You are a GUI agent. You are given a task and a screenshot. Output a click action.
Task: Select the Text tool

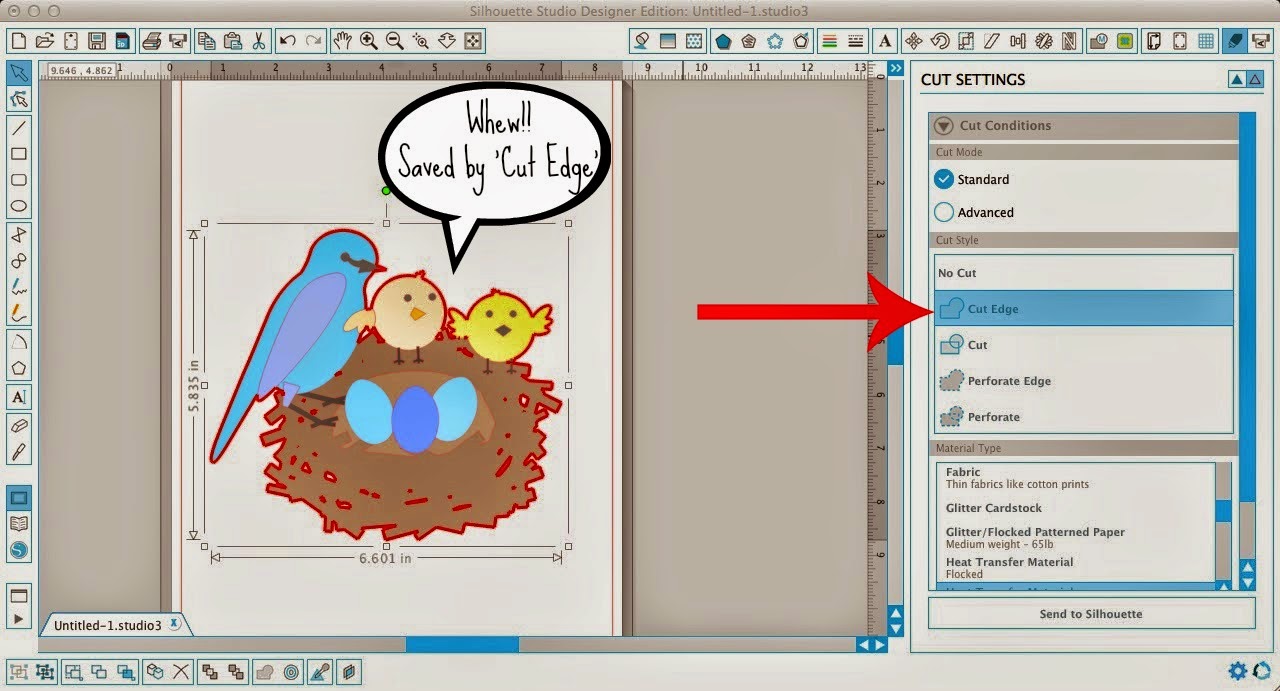pyautogui.click(x=18, y=397)
